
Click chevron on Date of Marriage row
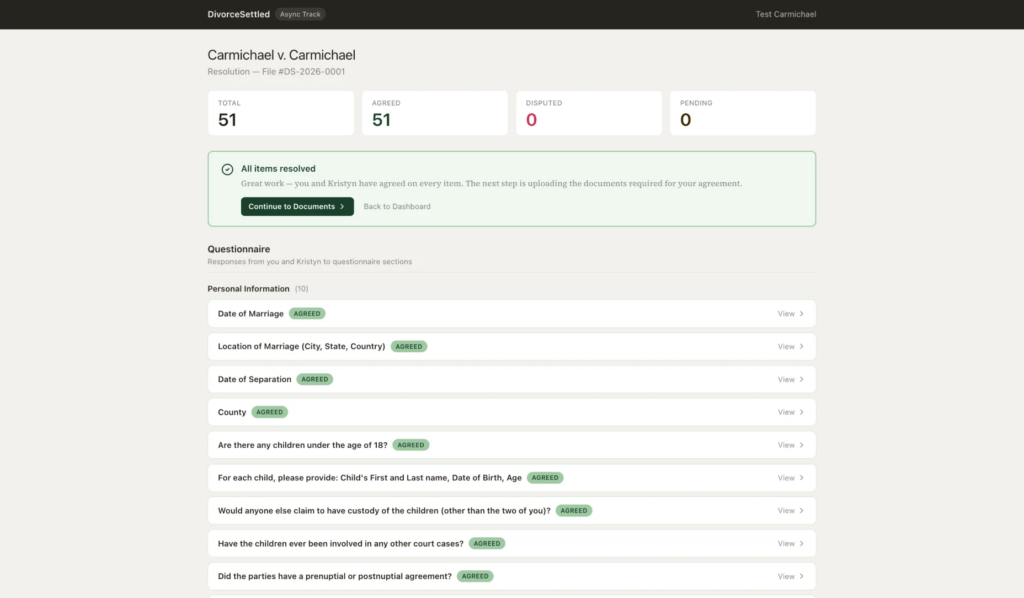[802, 314]
